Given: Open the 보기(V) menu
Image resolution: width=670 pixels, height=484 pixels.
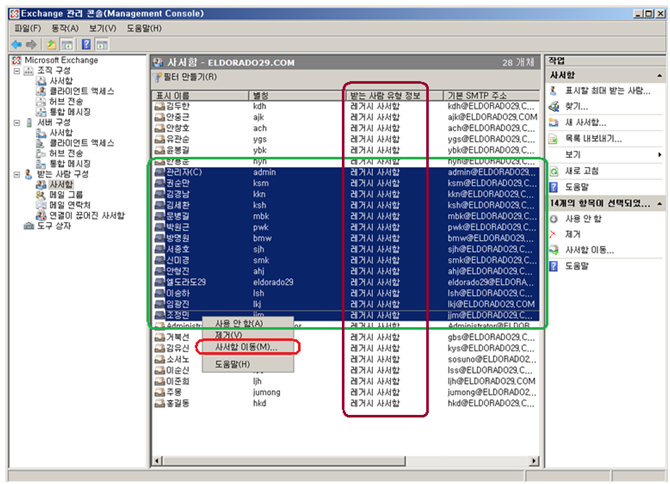Looking at the screenshot, I should point(103,28).
